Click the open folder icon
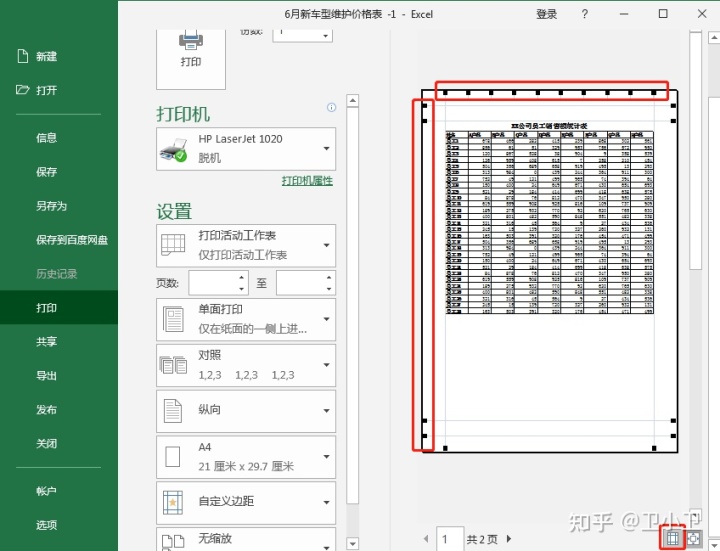The width and height of the screenshot is (720, 551). (22, 90)
